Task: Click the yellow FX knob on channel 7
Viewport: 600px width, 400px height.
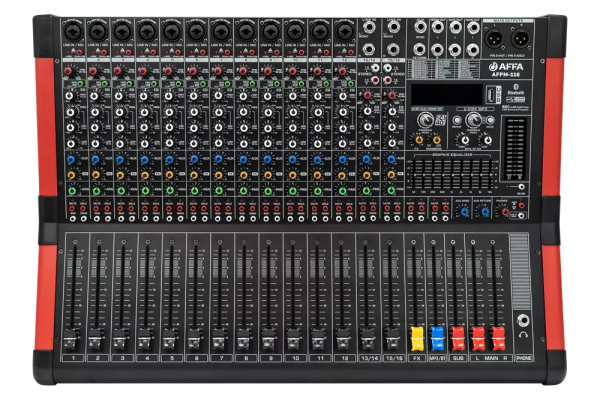Action: pos(218,175)
